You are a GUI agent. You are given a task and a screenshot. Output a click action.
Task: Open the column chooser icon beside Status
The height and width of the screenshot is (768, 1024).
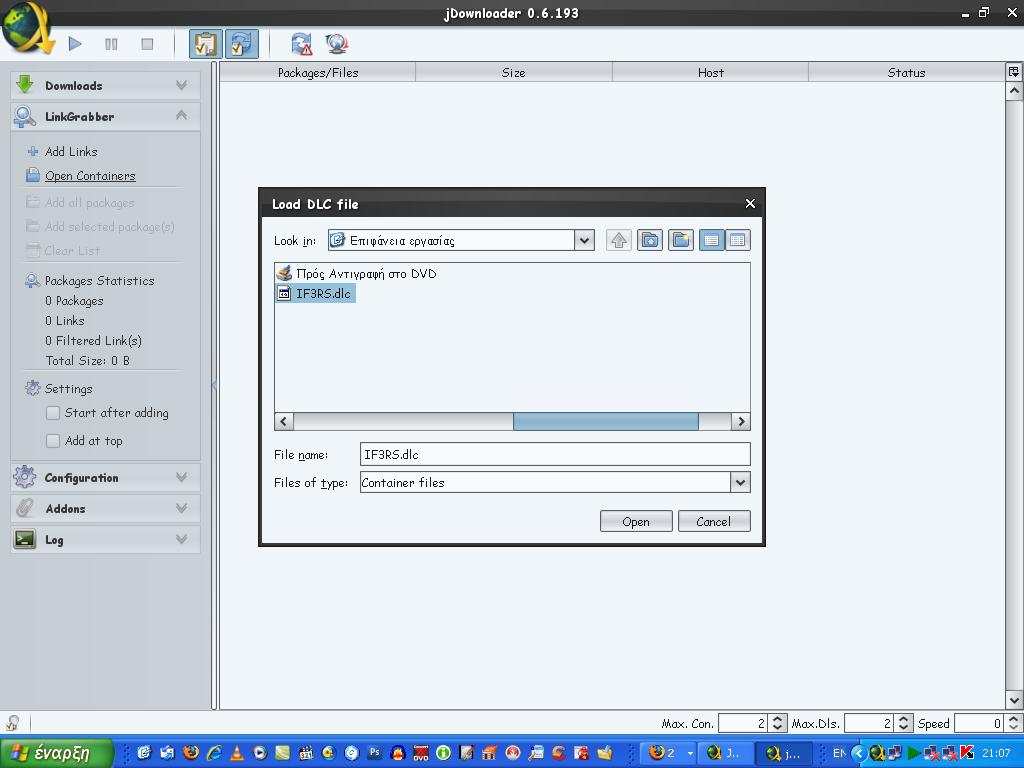point(1014,72)
